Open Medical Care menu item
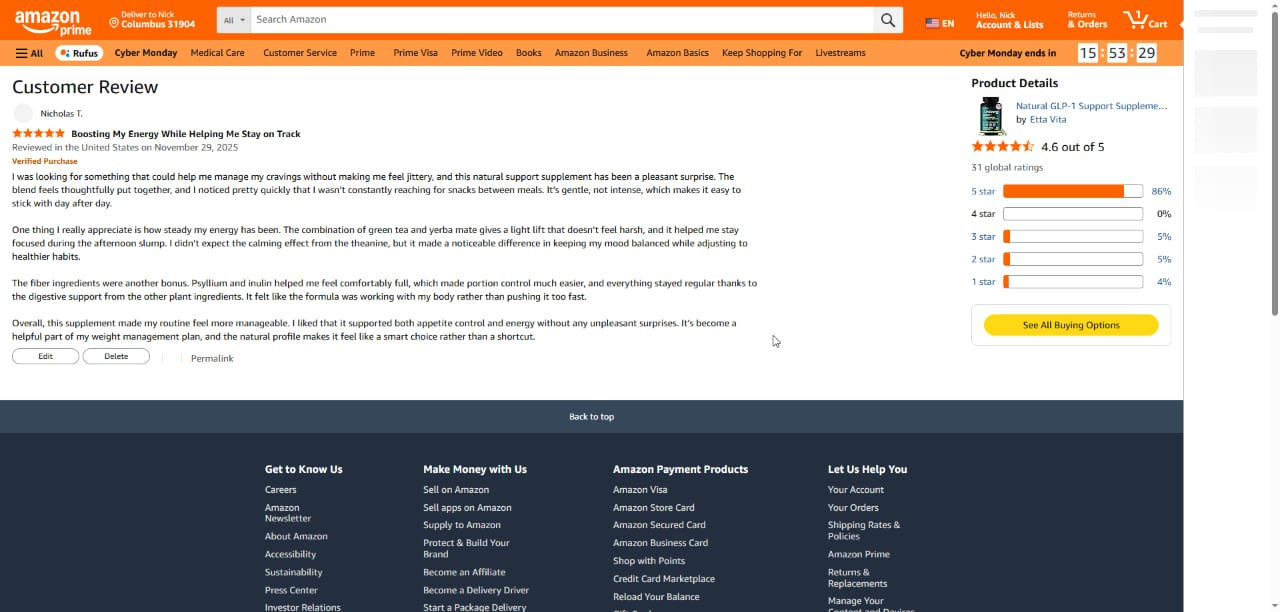The width and height of the screenshot is (1280, 612). (x=217, y=53)
